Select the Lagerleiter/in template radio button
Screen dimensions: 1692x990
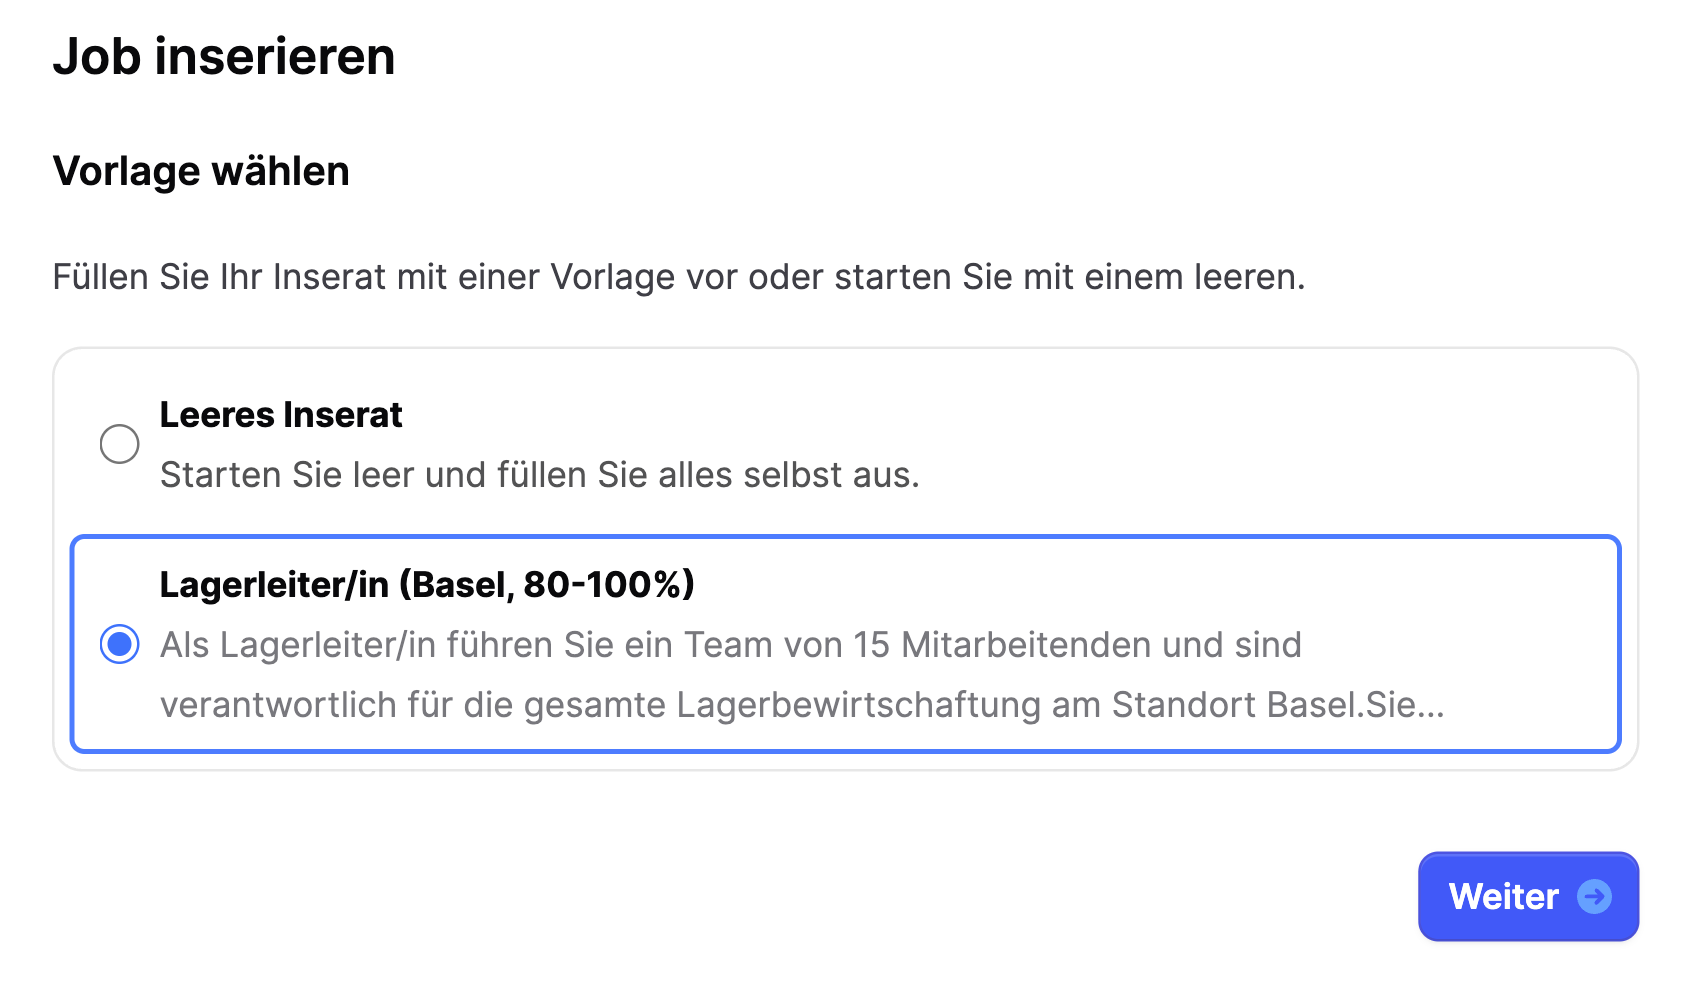coord(119,645)
